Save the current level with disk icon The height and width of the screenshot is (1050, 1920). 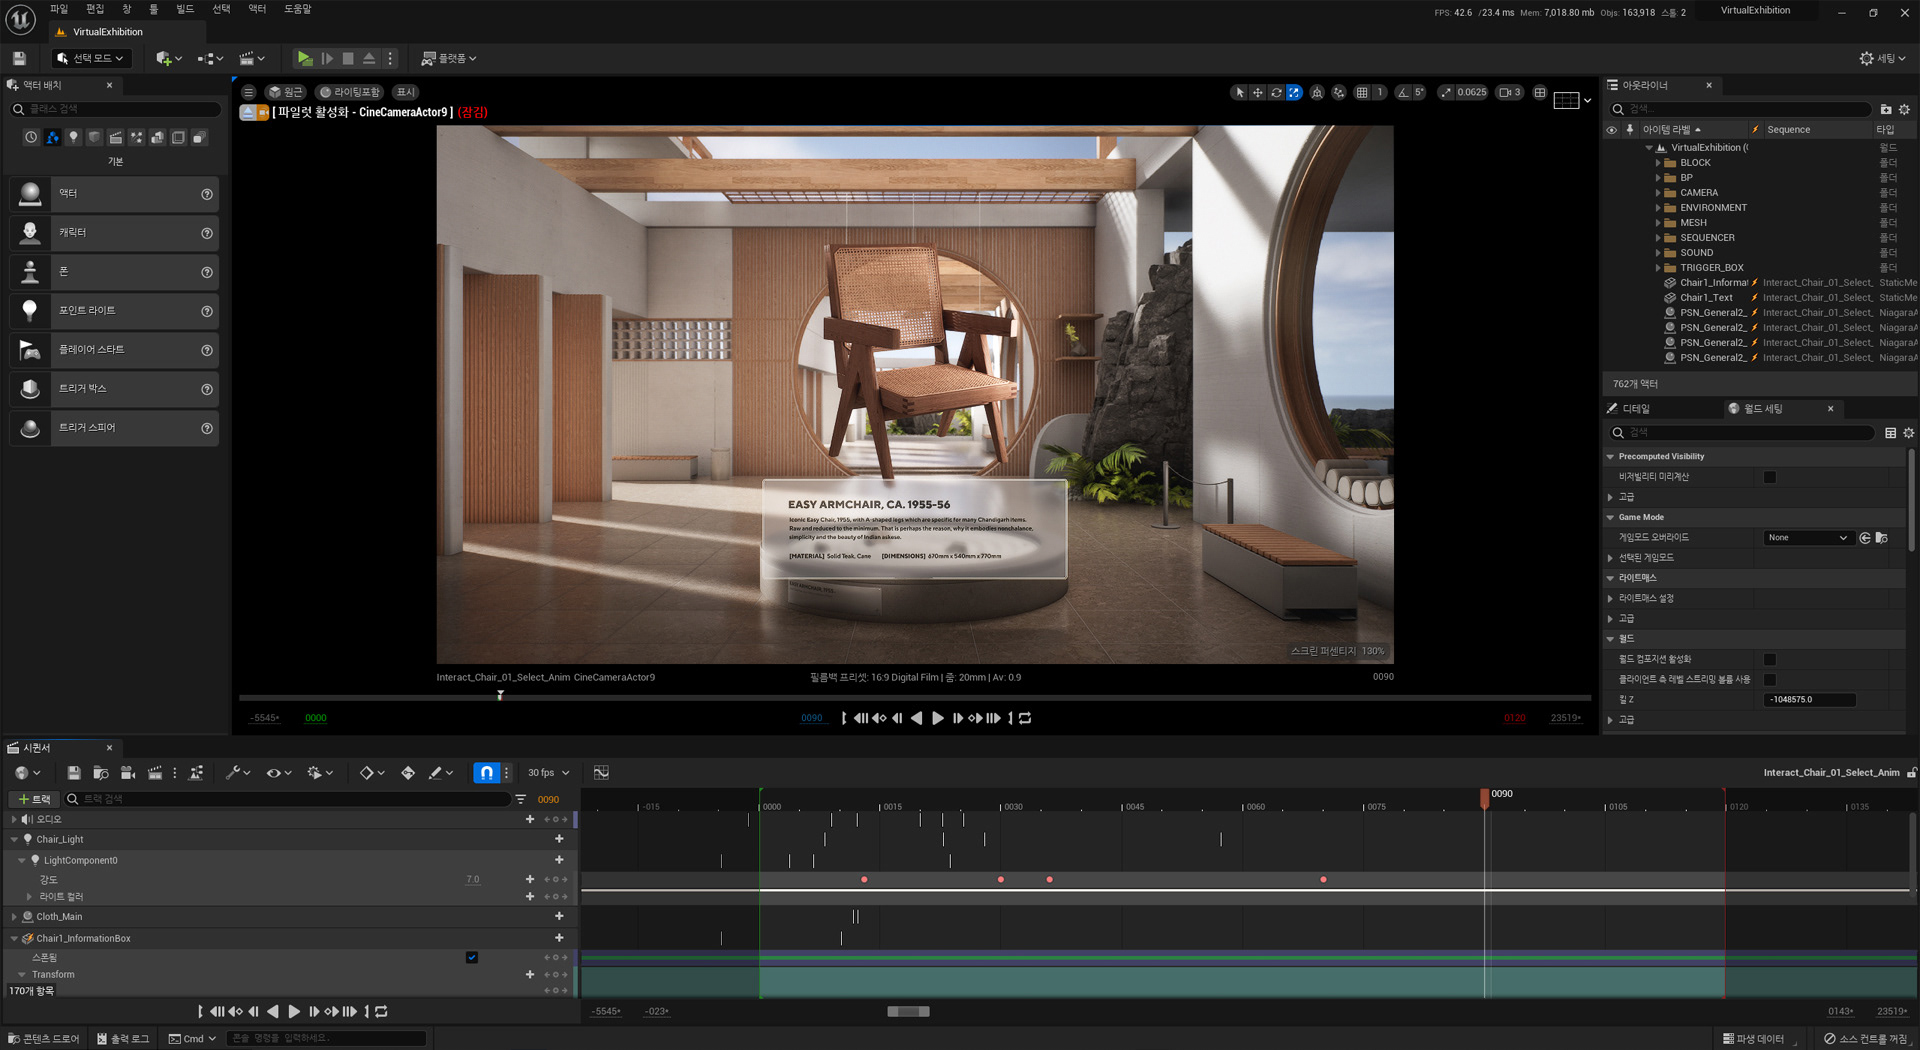(x=19, y=59)
